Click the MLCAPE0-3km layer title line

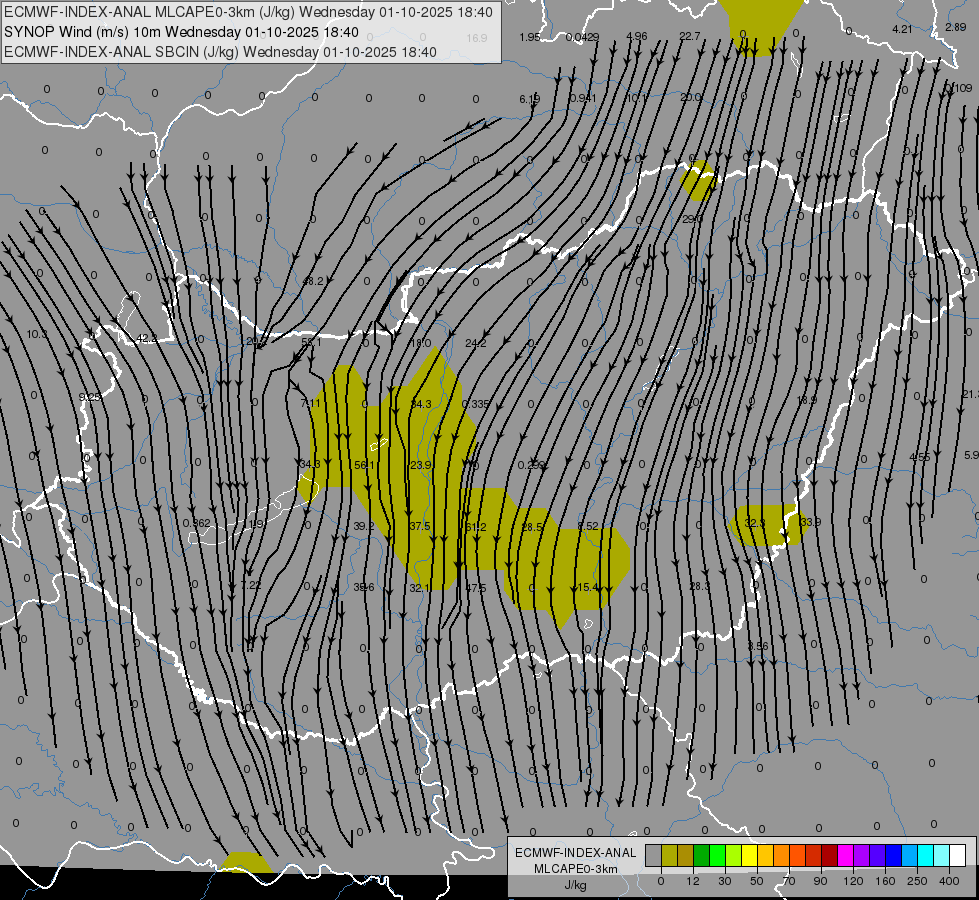[x=248, y=12]
